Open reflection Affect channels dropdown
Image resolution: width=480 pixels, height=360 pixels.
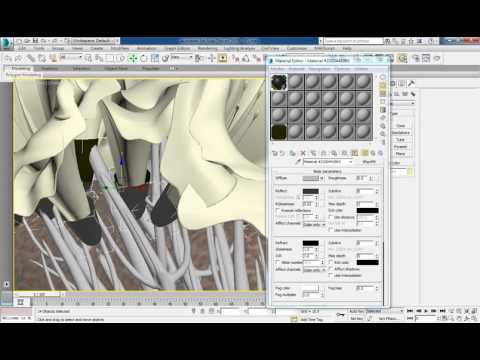(314, 225)
